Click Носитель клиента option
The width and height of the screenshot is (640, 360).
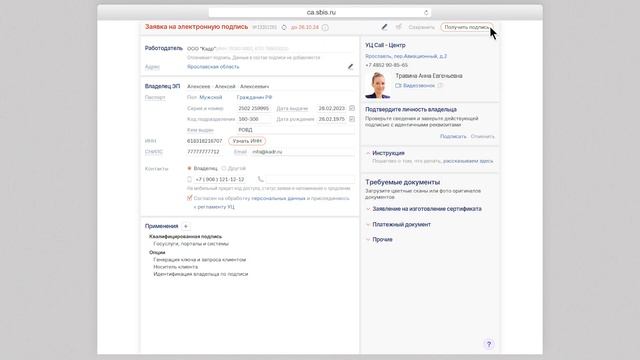click(x=176, y=267)
